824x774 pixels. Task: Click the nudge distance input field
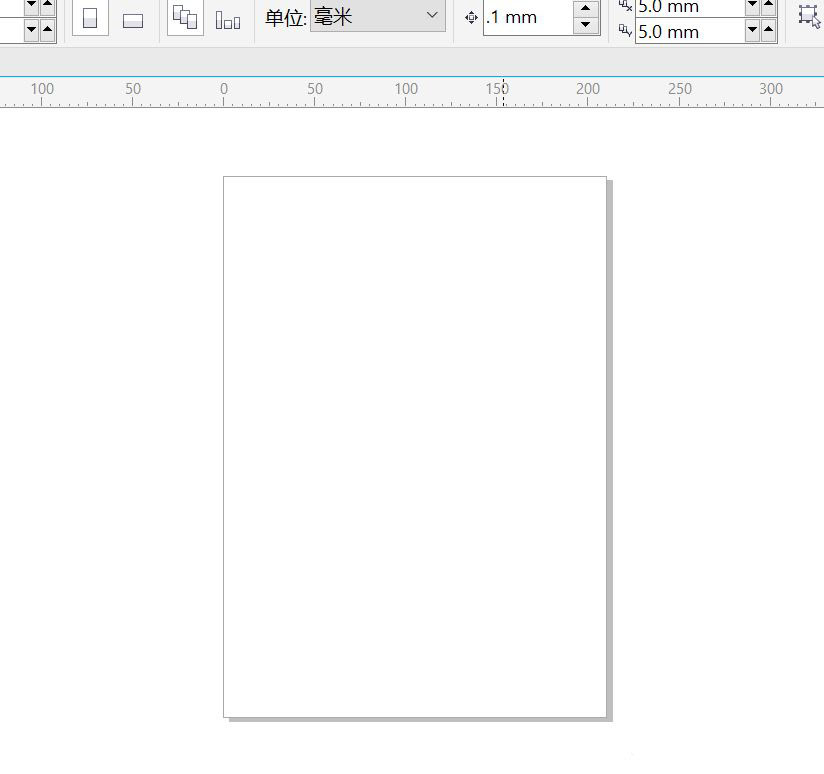coord(527,18)
